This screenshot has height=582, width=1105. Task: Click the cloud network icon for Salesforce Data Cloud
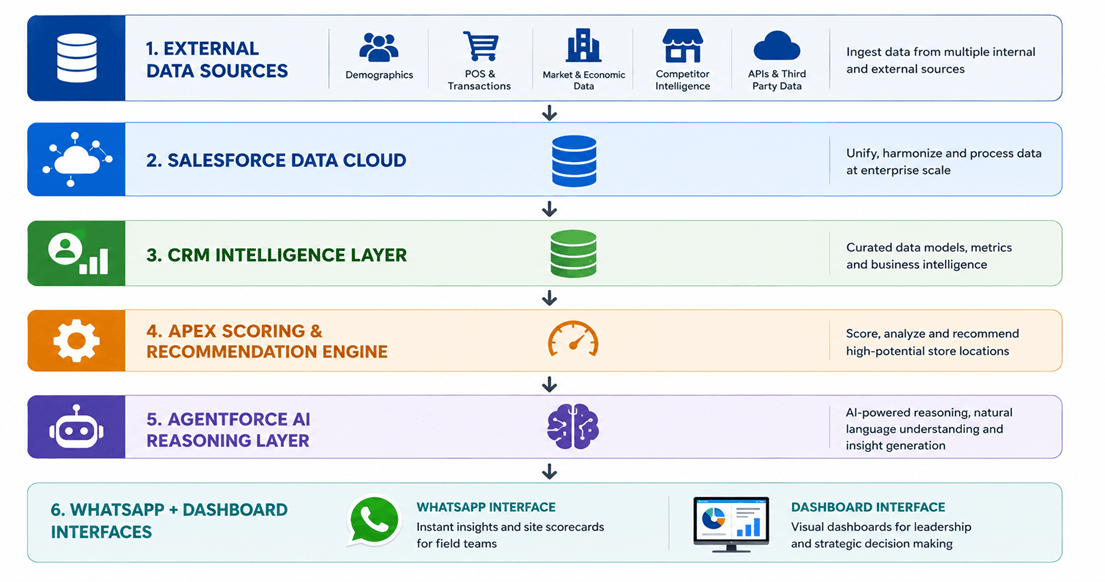77,159
